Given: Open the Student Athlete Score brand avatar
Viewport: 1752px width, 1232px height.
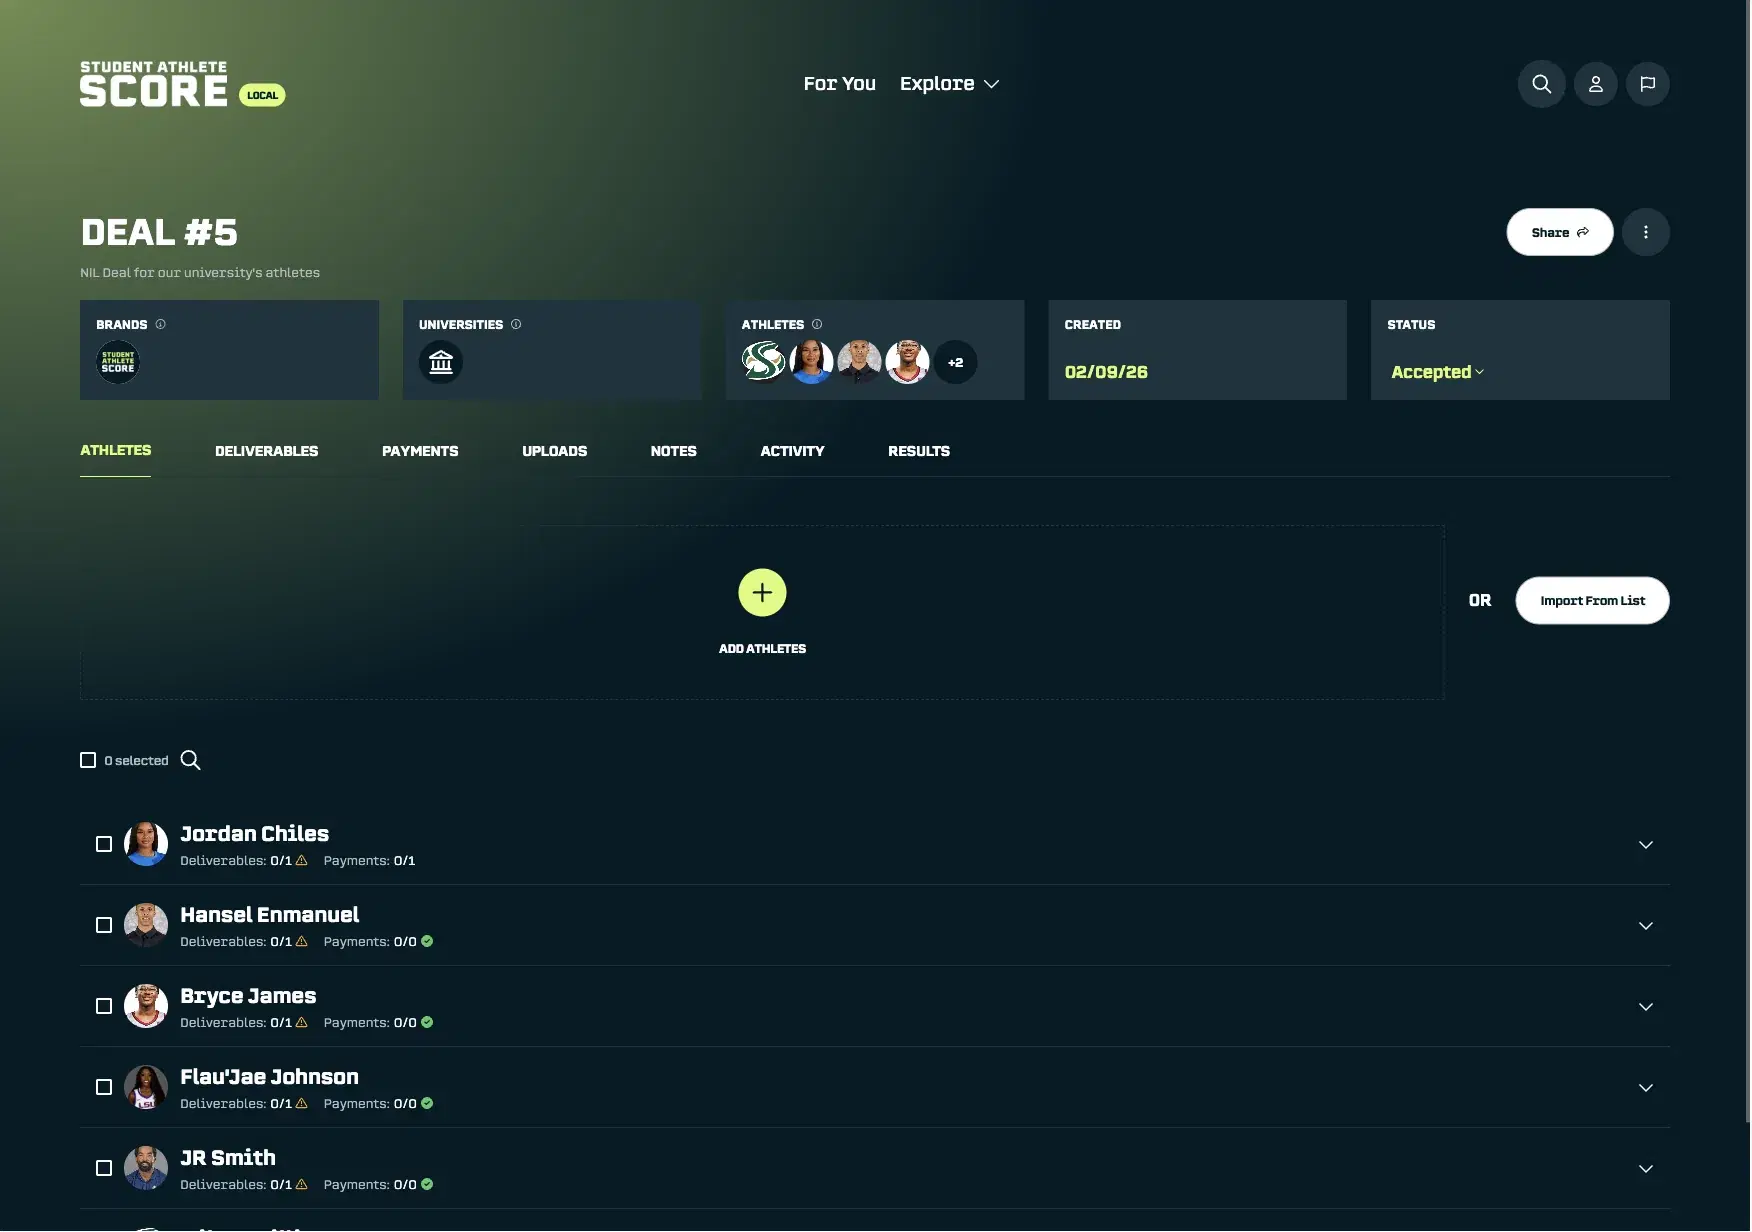Looking at the screenshot, I should click(118, 362).
